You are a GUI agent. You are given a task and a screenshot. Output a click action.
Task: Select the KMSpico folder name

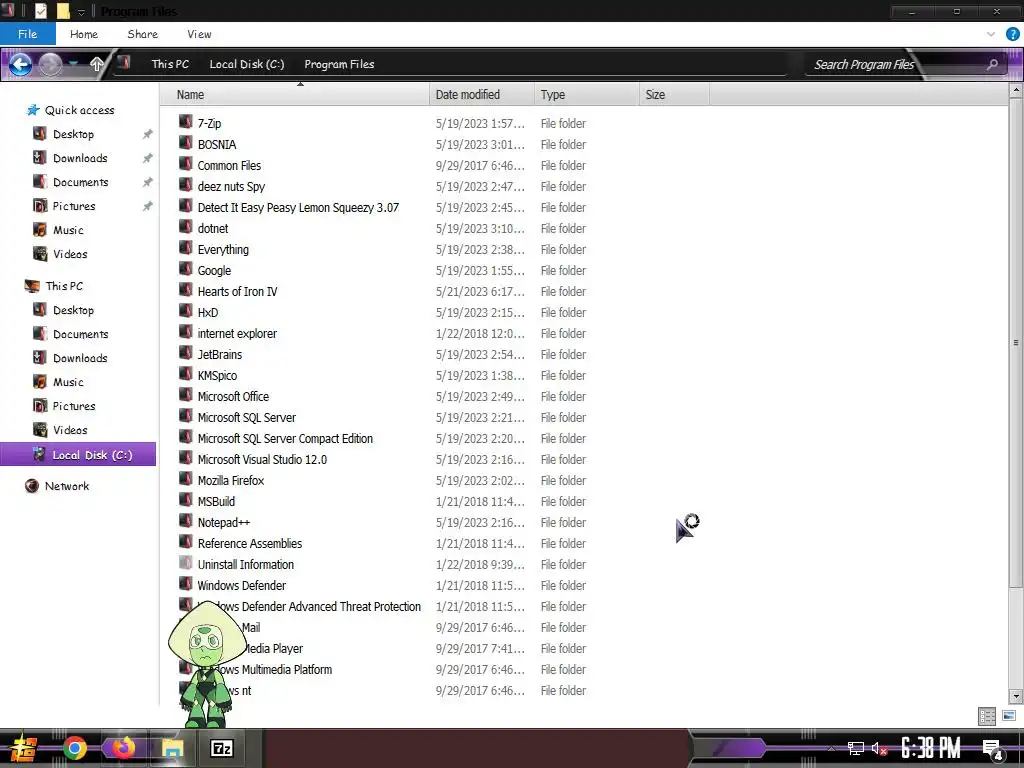217,376
